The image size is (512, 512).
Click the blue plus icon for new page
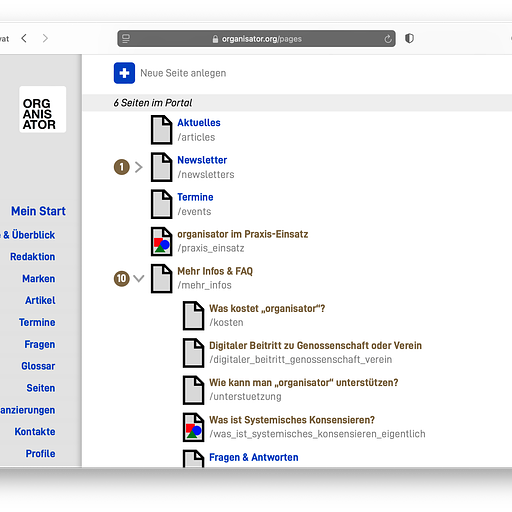tap(124, 73)
